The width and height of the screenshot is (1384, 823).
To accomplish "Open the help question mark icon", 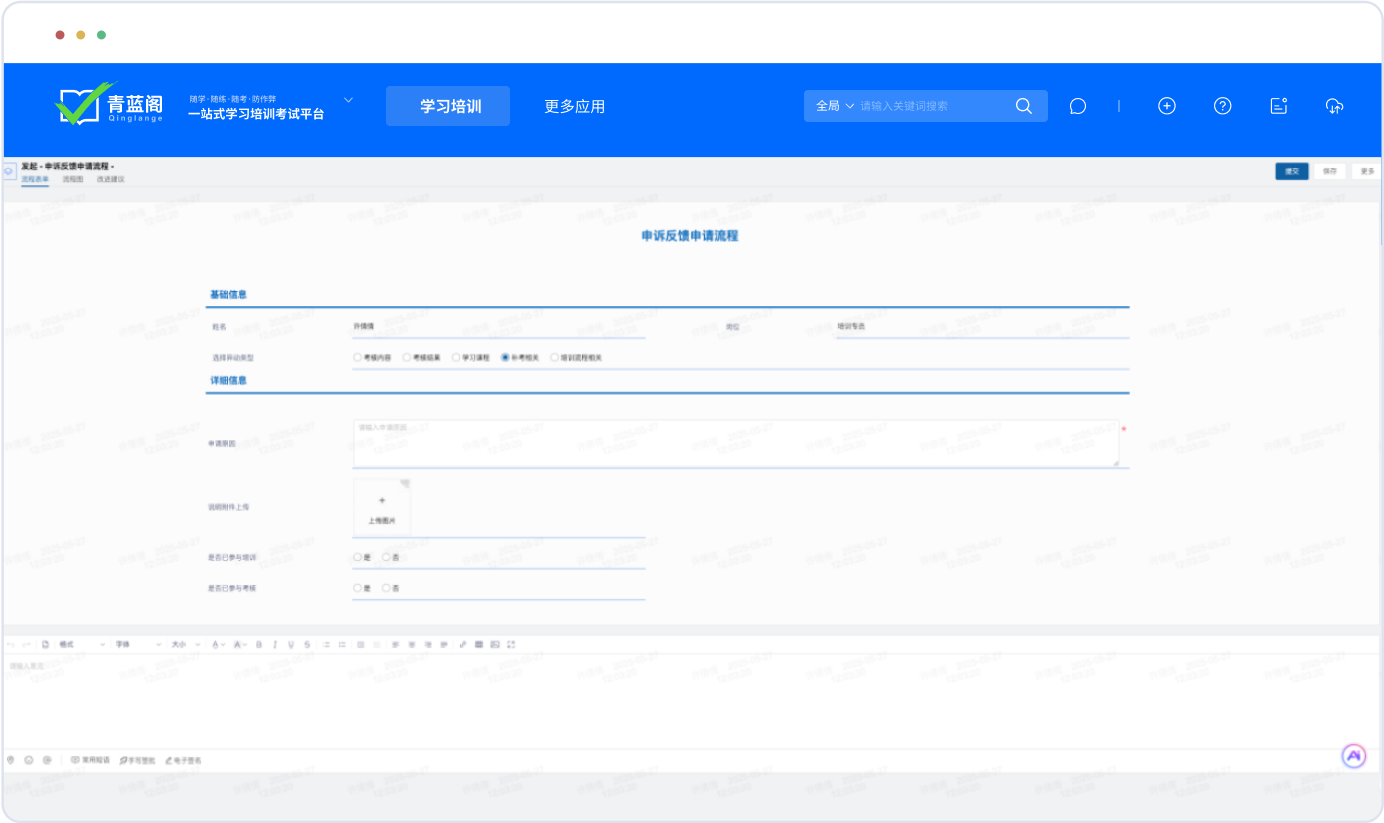I will click(1222, 106).
